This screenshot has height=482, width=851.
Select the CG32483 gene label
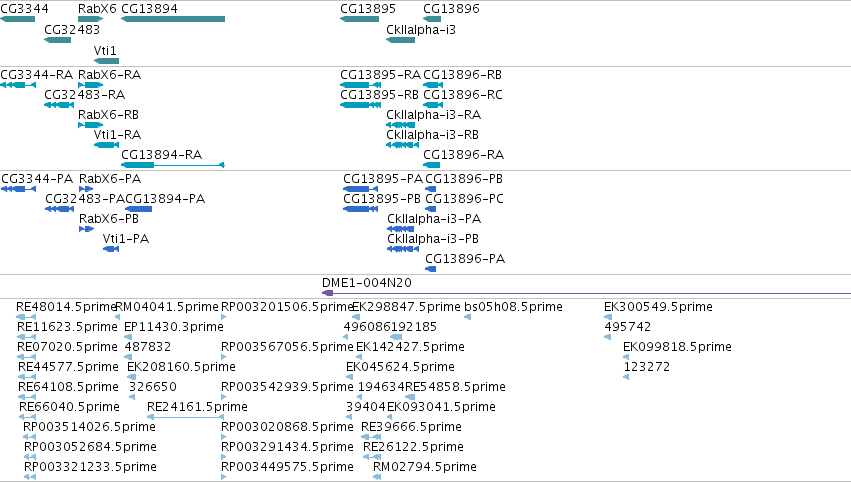[x=72, y=29]
